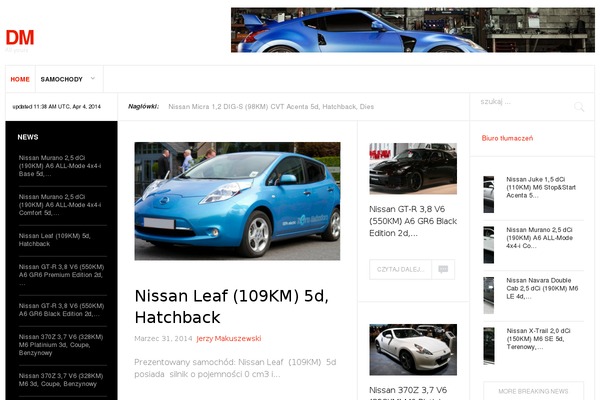Click the Nissan Juke sidebar thumbnail
Image resolution: width=600 pixels, height=400 pixels.
pos(489,194)
